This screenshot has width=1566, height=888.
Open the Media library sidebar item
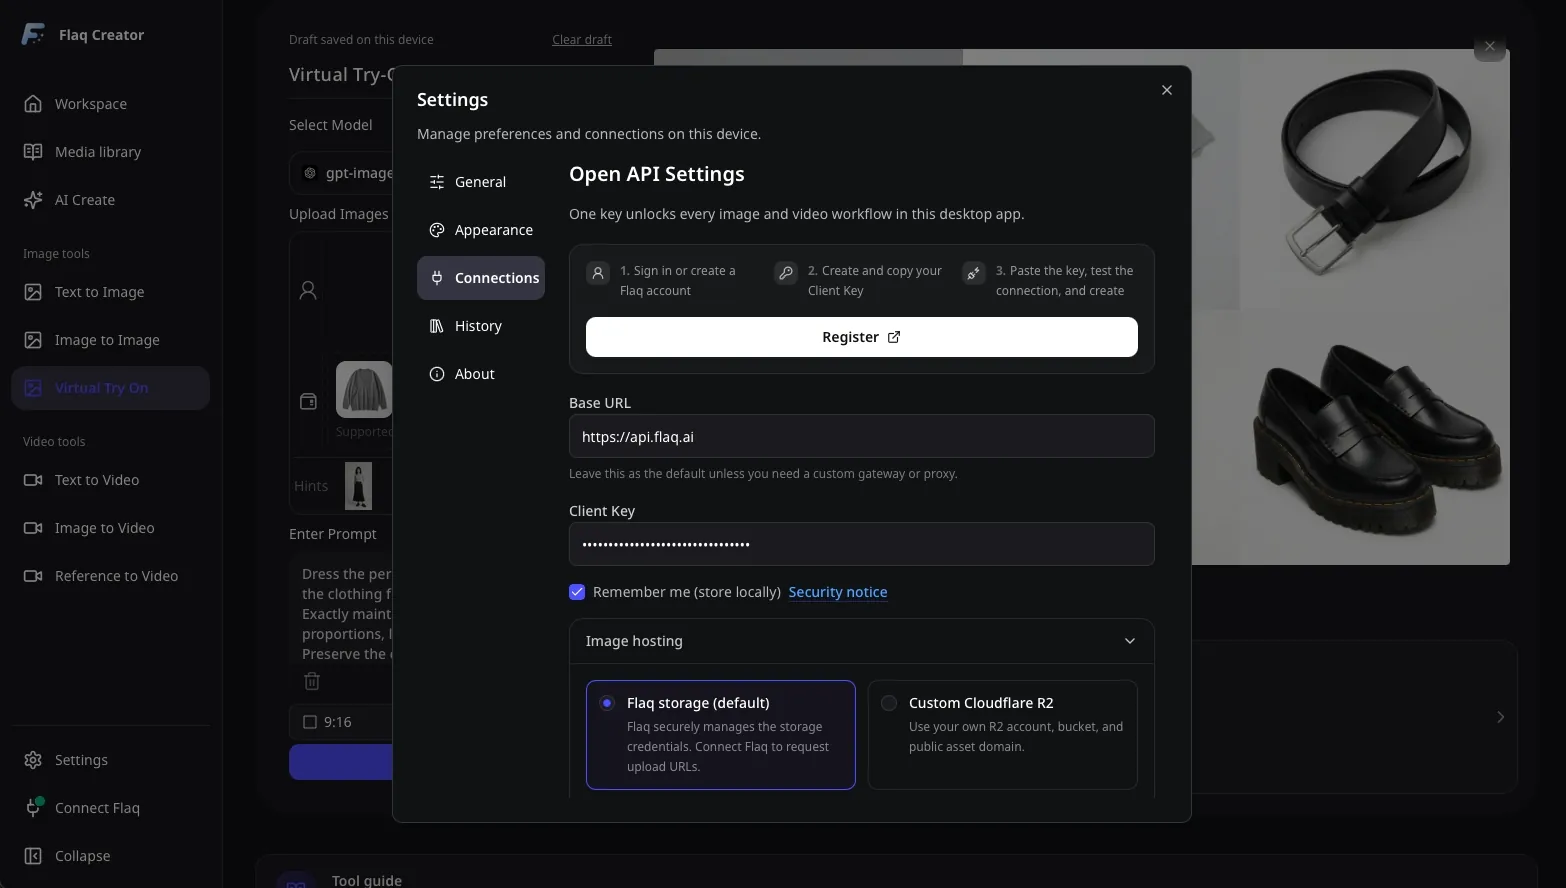click(110, 152)
